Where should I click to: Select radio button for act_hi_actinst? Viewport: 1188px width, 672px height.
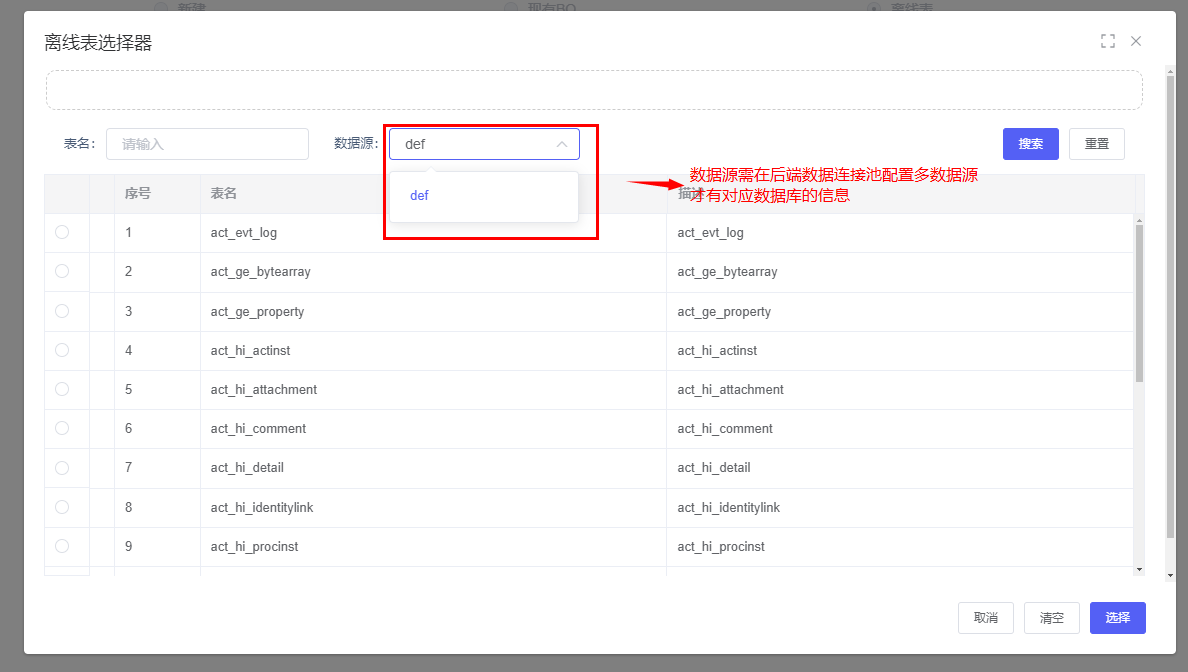(x=62, y=350)
